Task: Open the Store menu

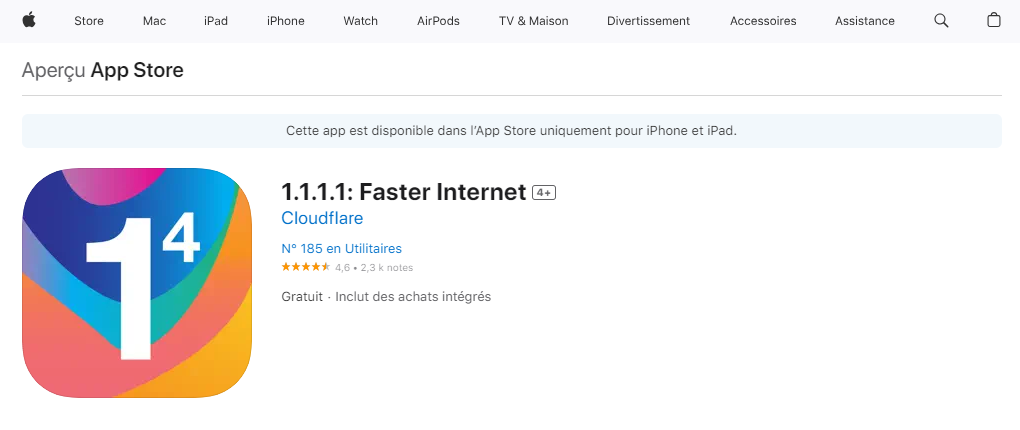Action: click(x=89, y=21)
